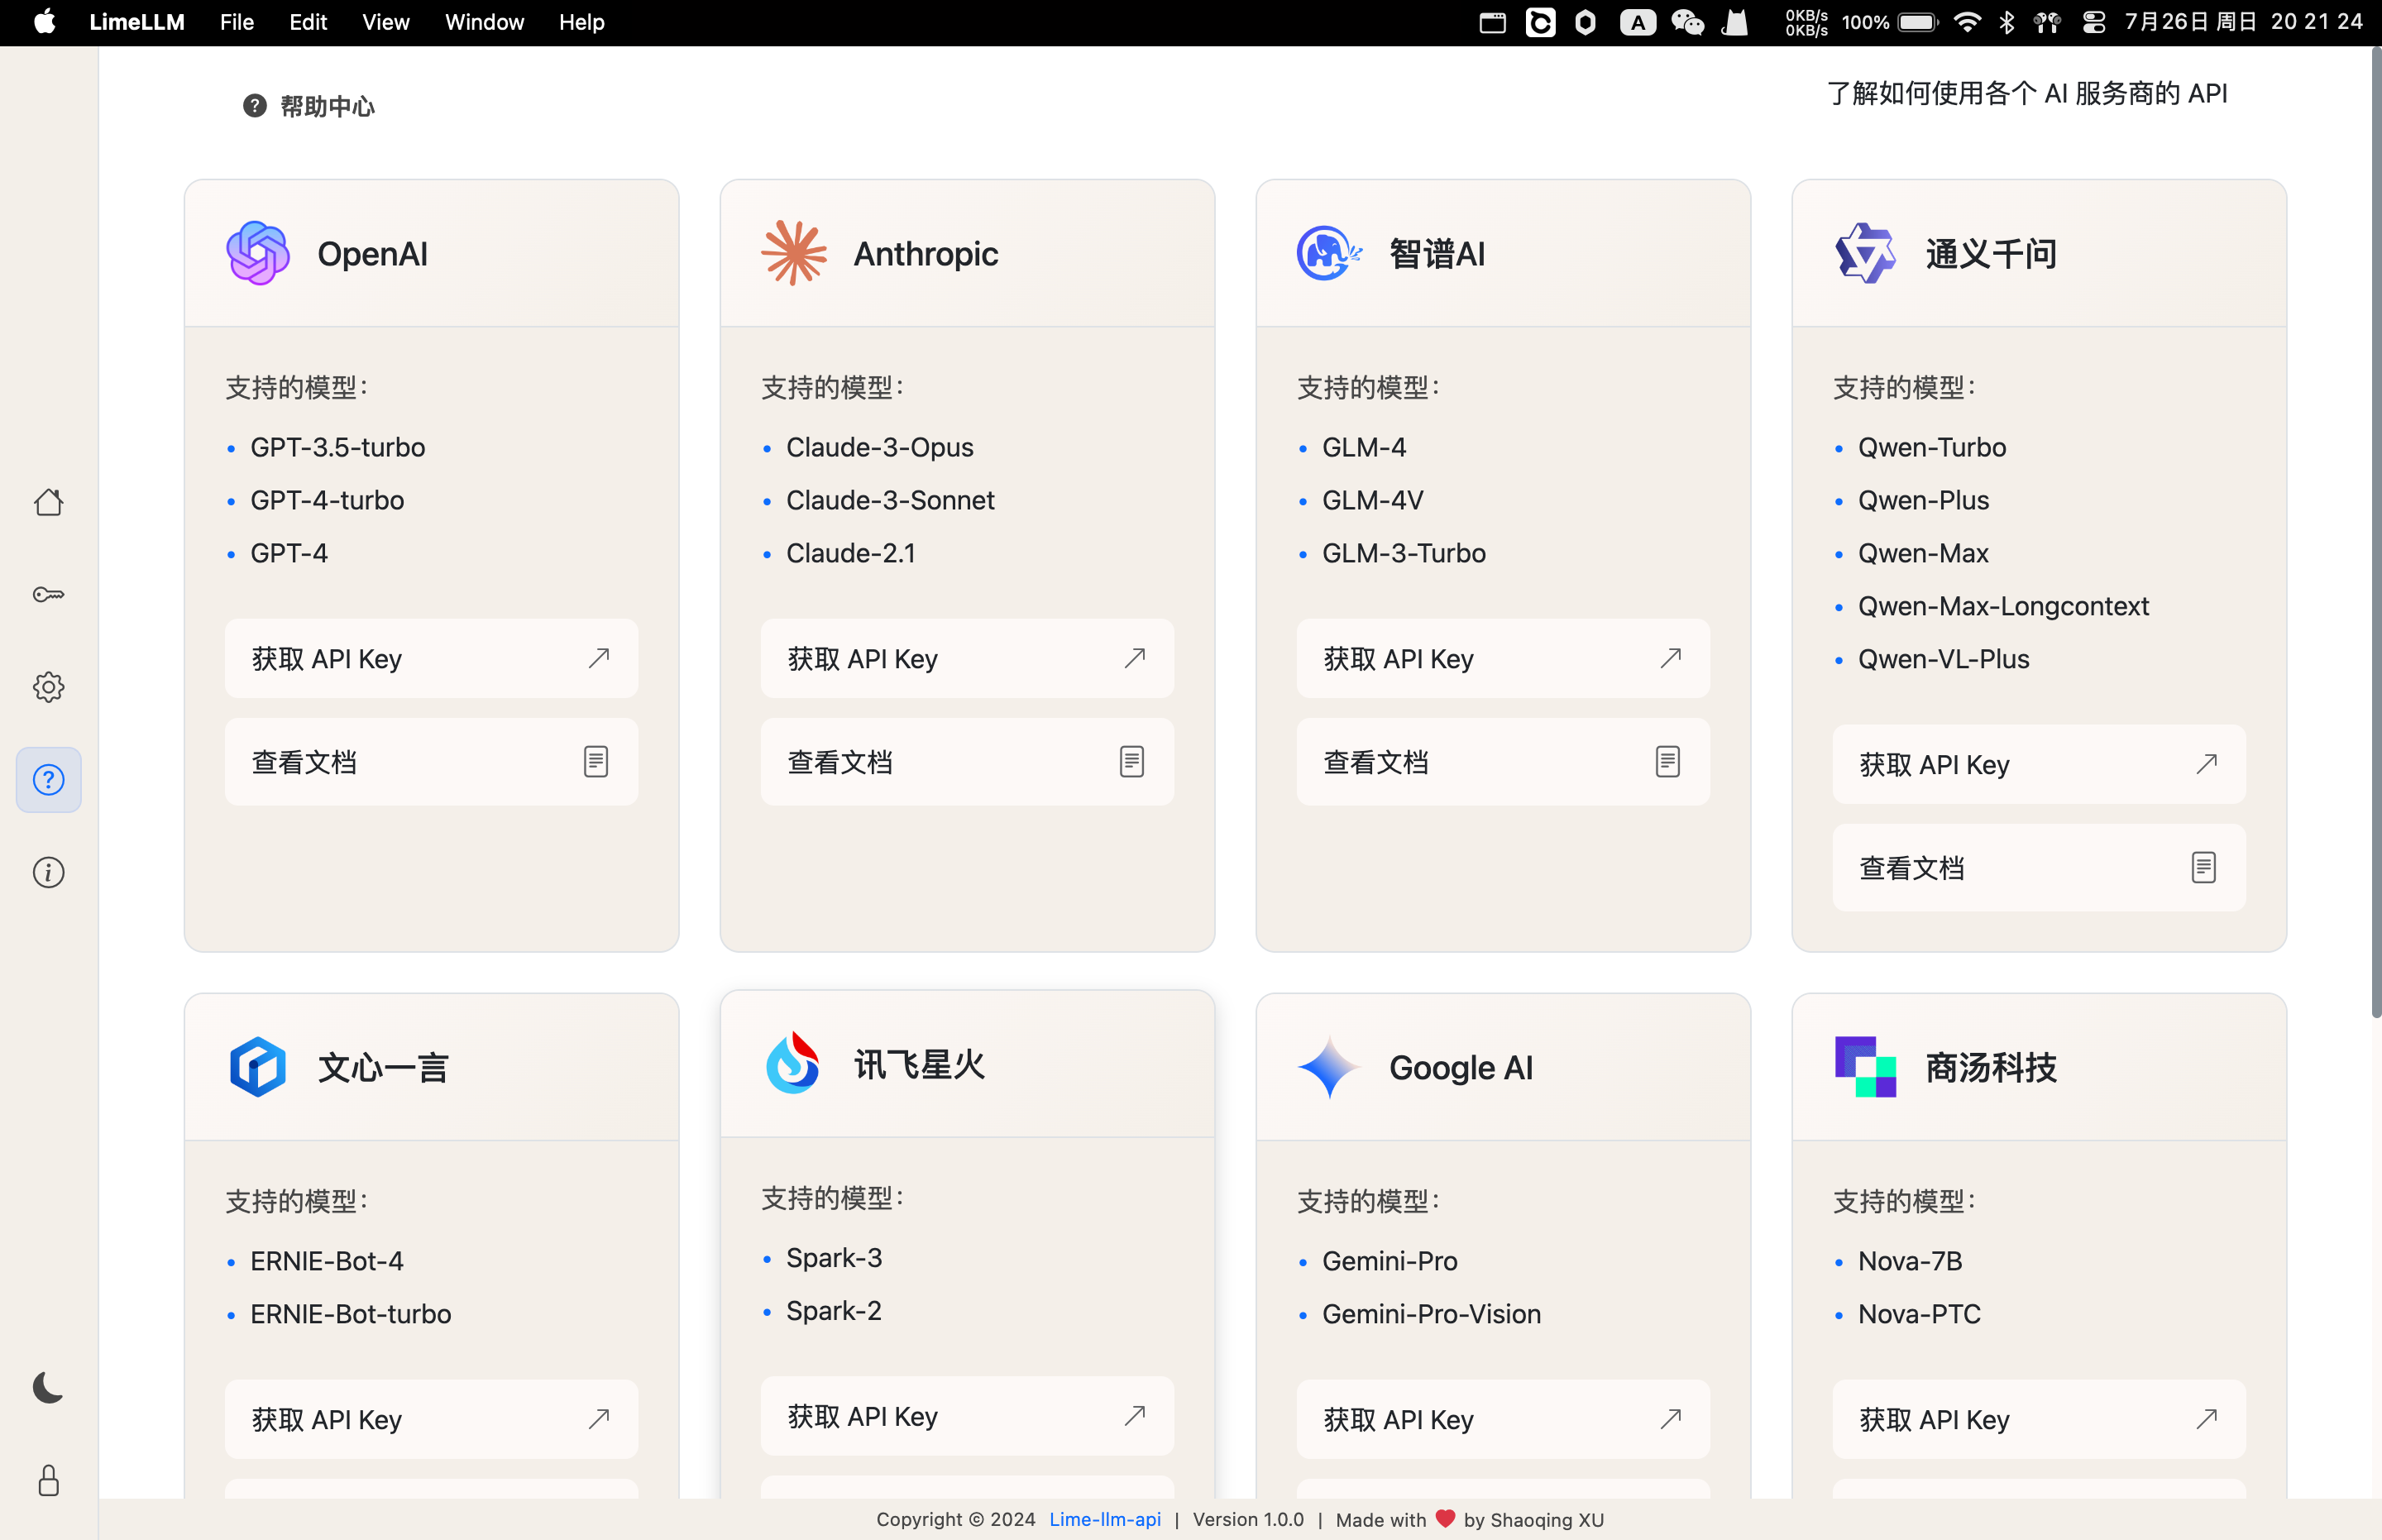Open Bluetooth status in menu bar
Screen dimensions: 2382x1540
click(2006, 22)
